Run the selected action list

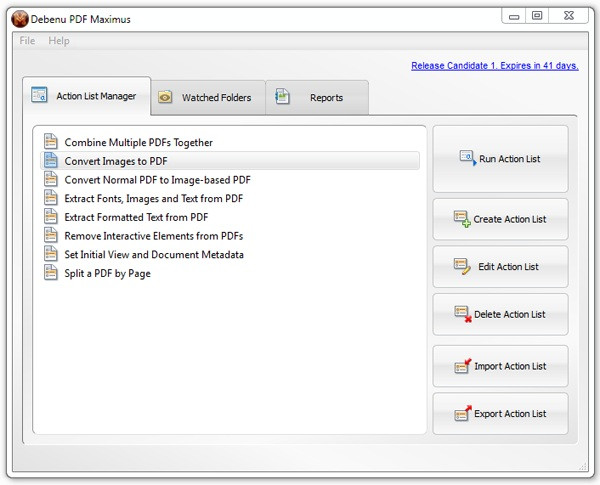point(501,158)
